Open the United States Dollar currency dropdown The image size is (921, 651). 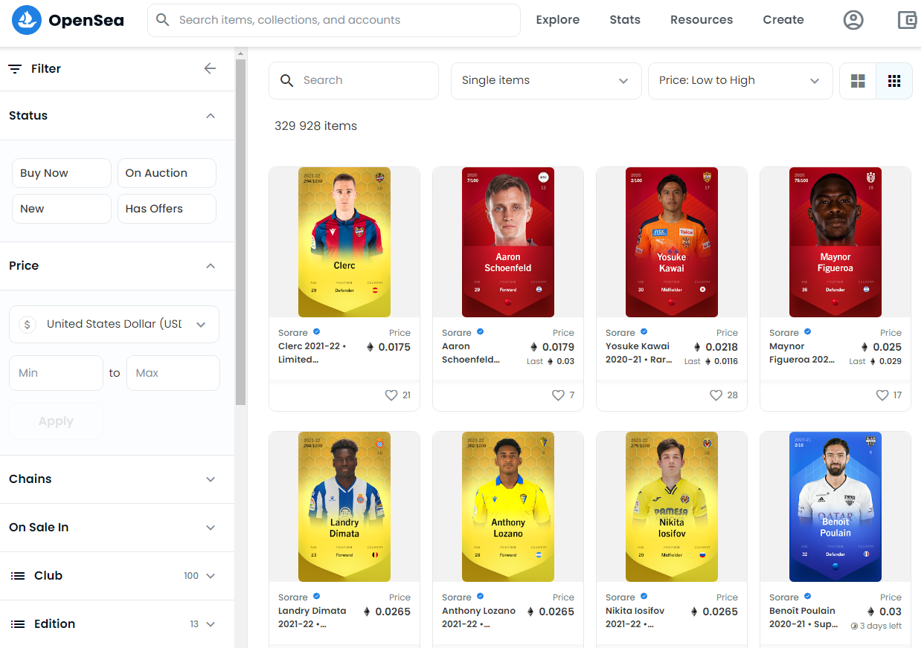(x=115, y=324)
